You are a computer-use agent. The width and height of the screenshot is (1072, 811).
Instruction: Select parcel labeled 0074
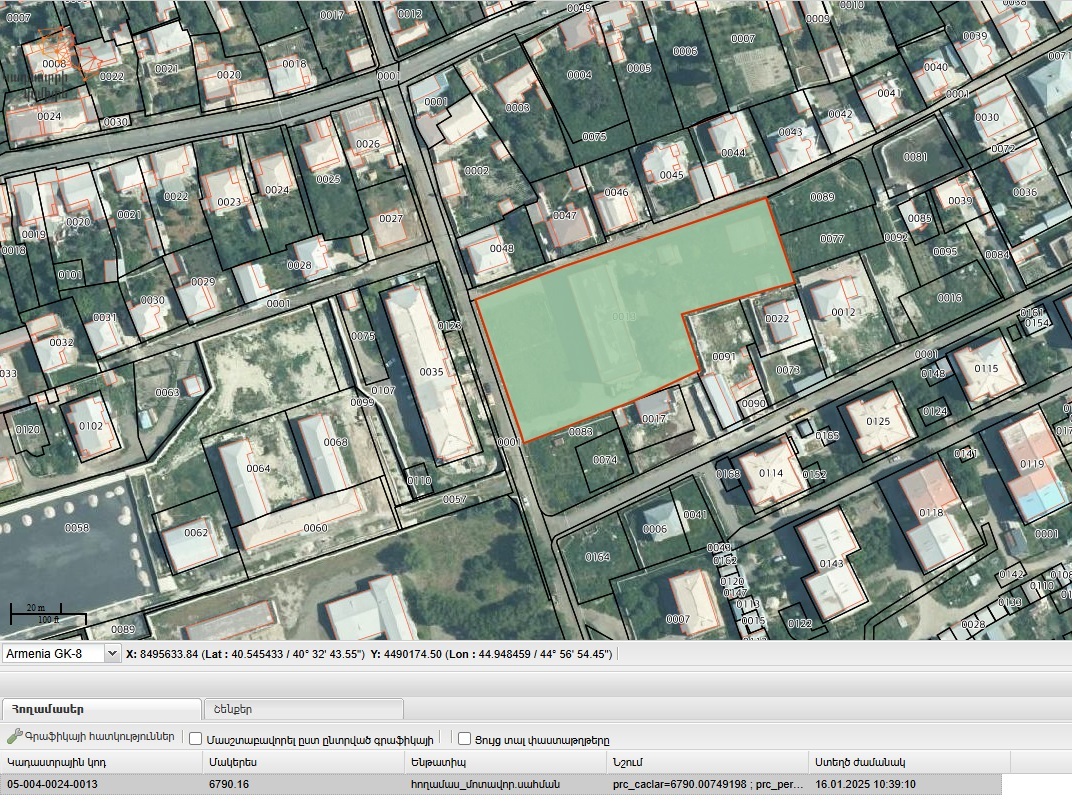click(x=605, y=460)
